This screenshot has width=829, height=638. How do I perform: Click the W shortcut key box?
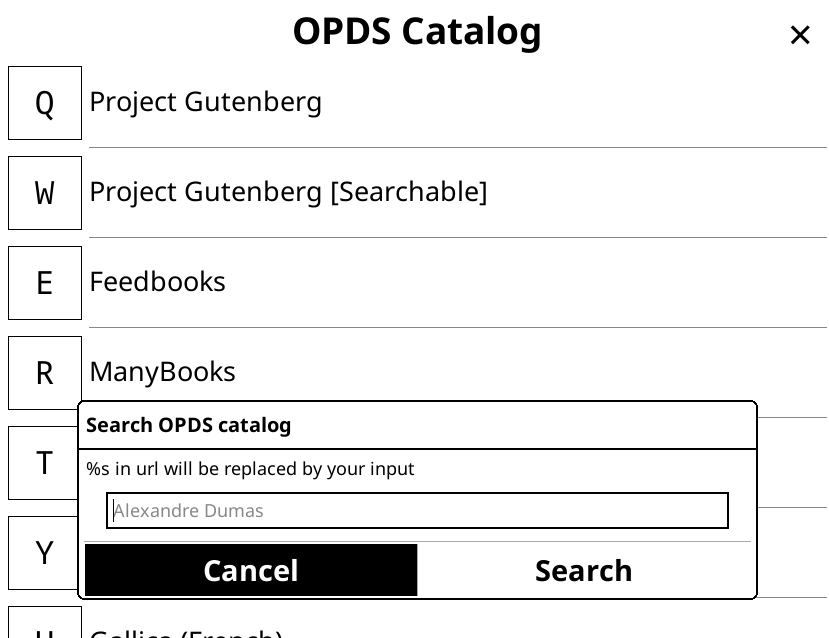pos(44,192)
